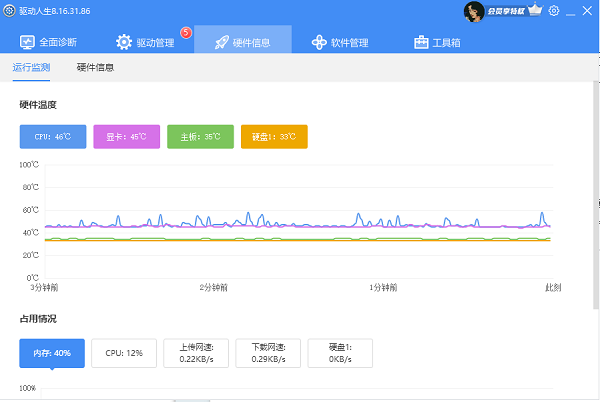Select the 内存 40% usage button
The height and width of the screenshot is (402, 600).
point(52,352)
